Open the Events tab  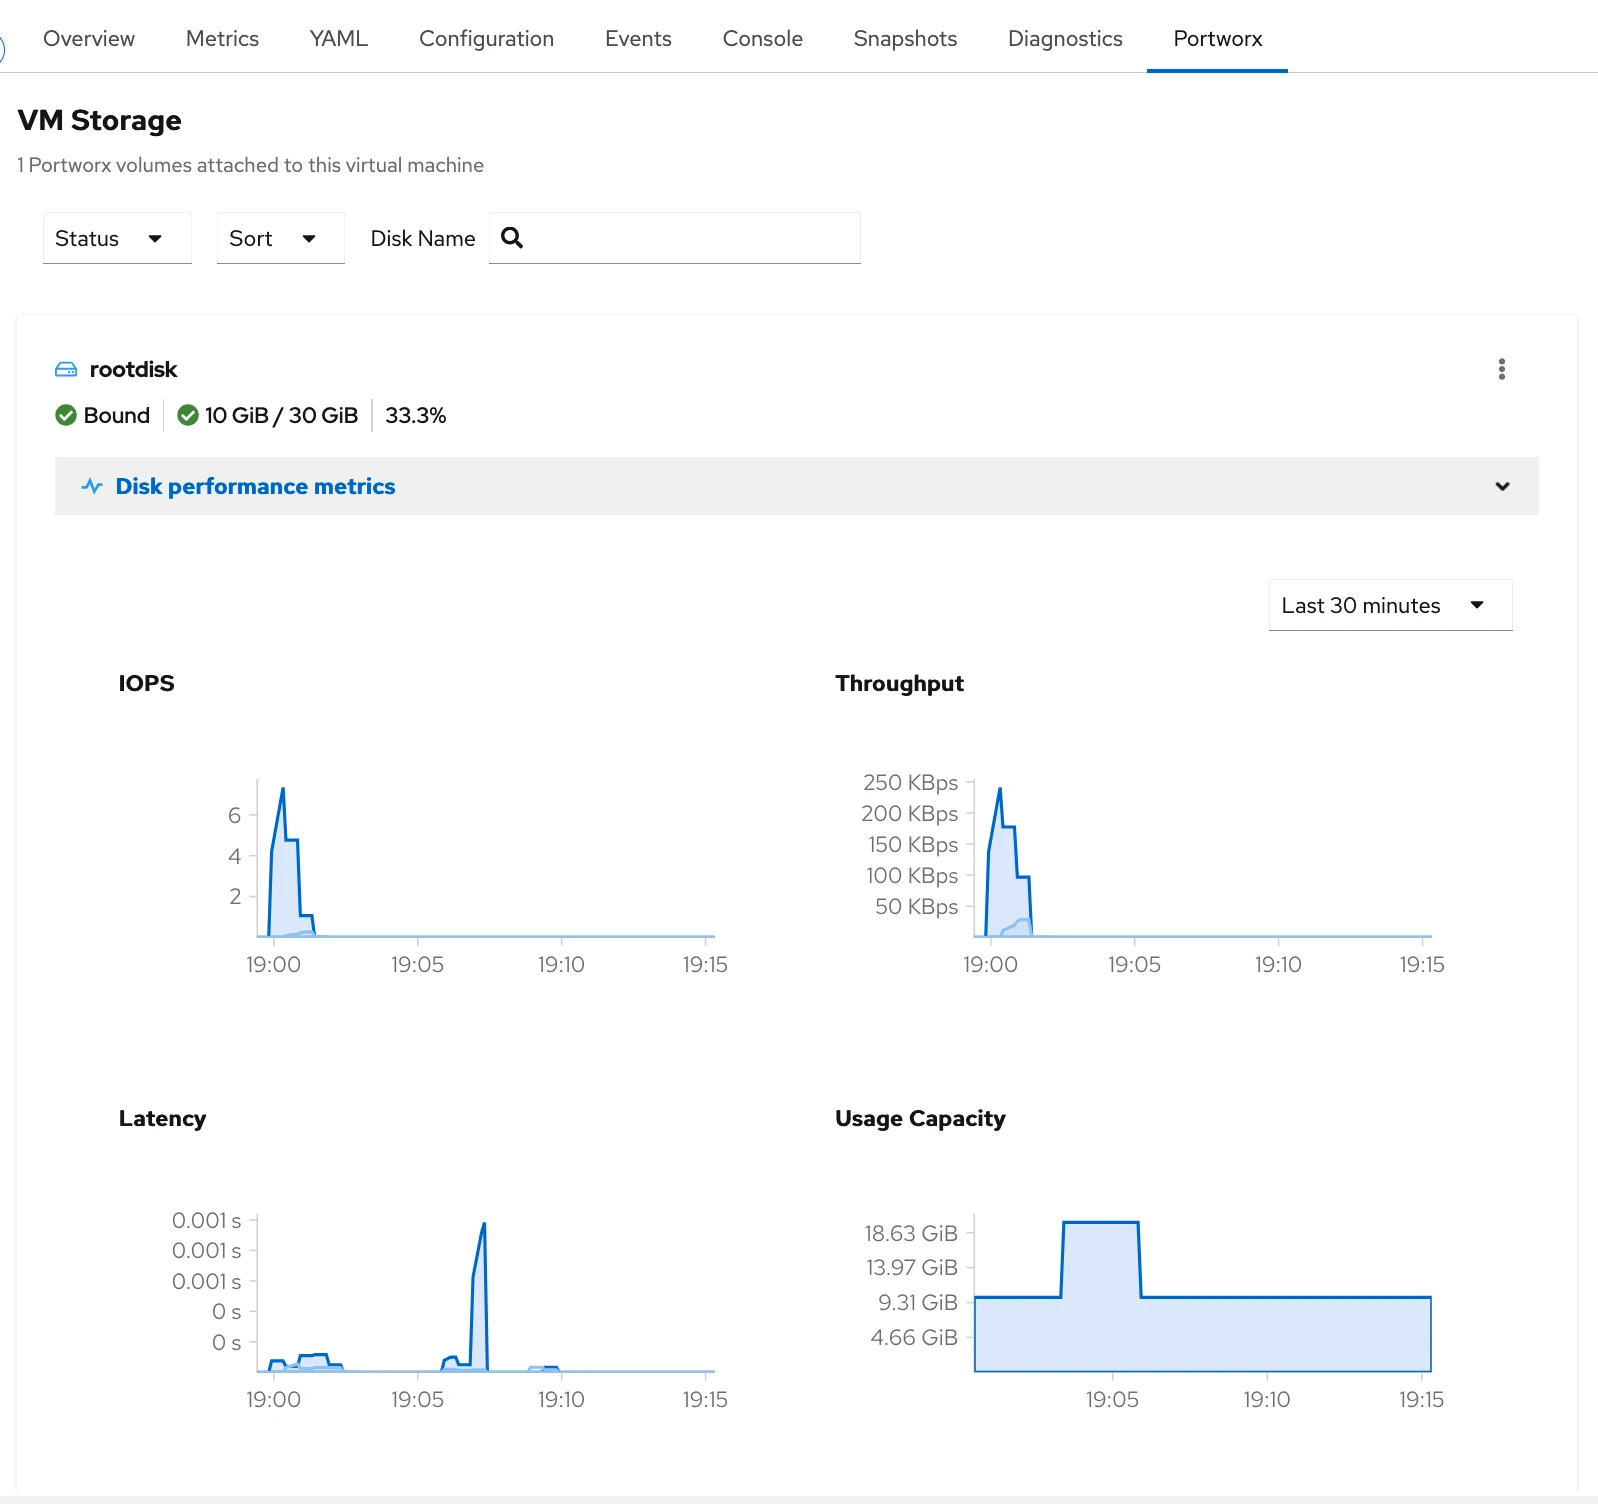(x=638, y=38)
